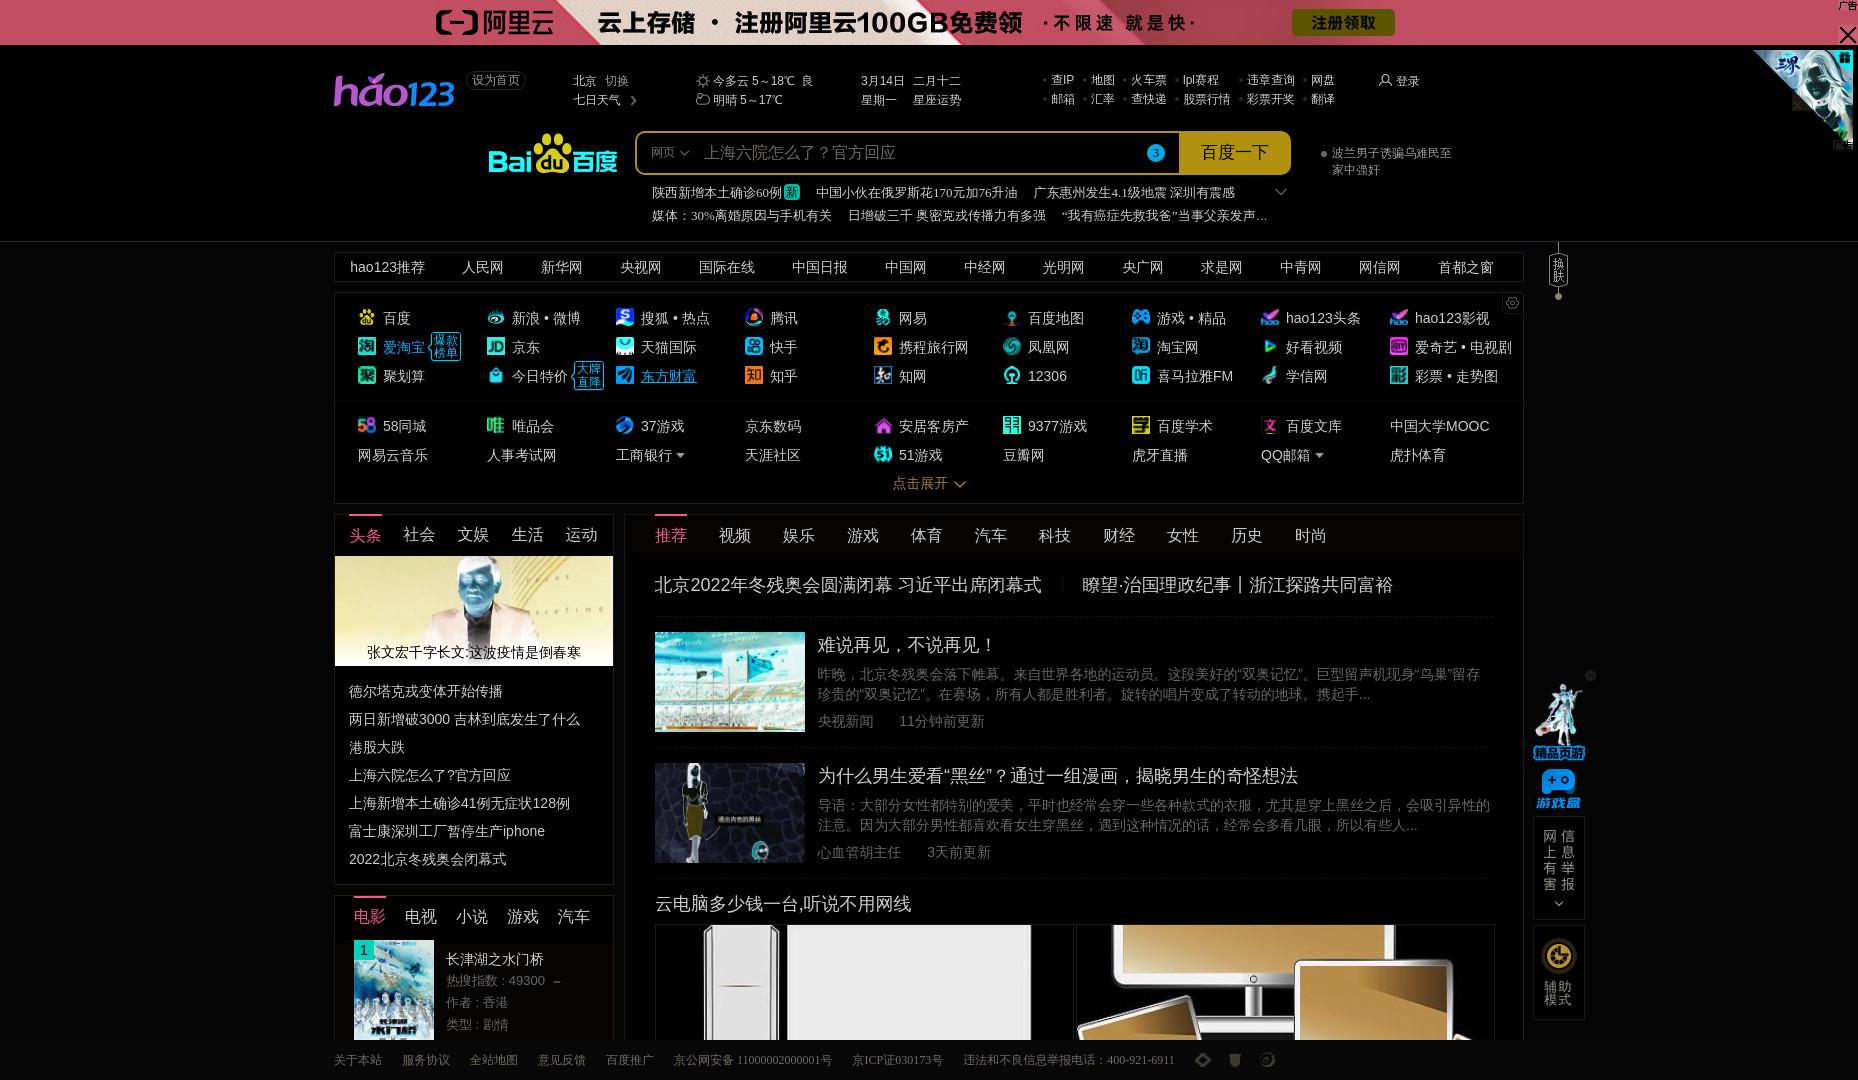The width and height of the screenshot is (1858, 1080).
Task: Open the 长津湖之水门桥 movie poster
Action: click(394, 990)
